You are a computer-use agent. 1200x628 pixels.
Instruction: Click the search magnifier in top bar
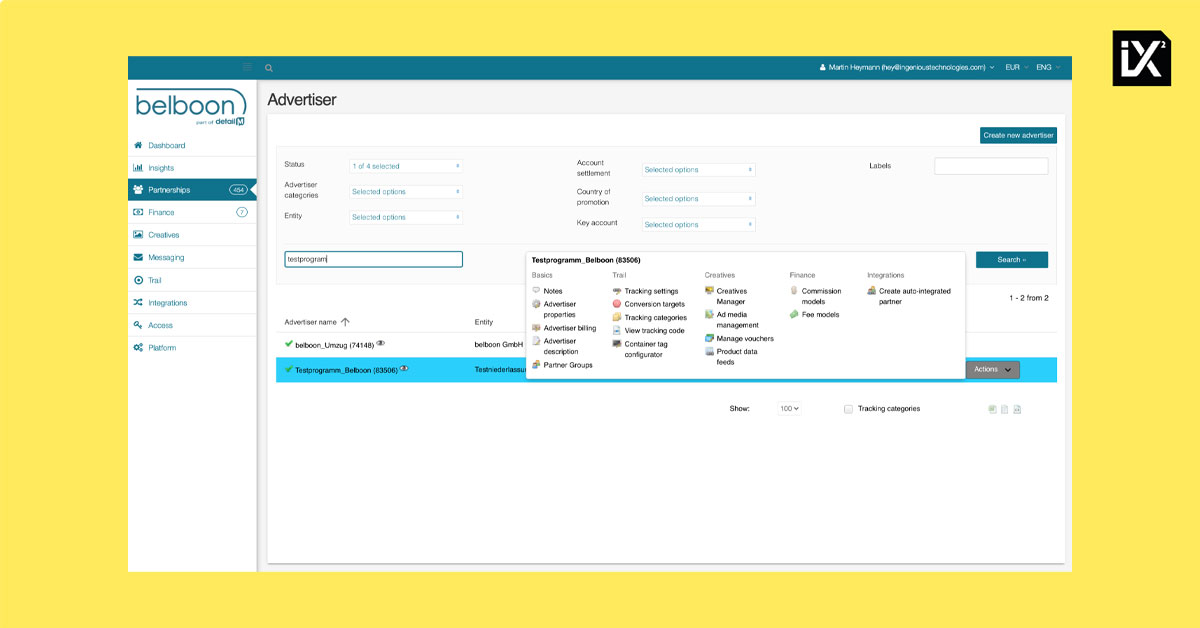[x=269, y=68]
